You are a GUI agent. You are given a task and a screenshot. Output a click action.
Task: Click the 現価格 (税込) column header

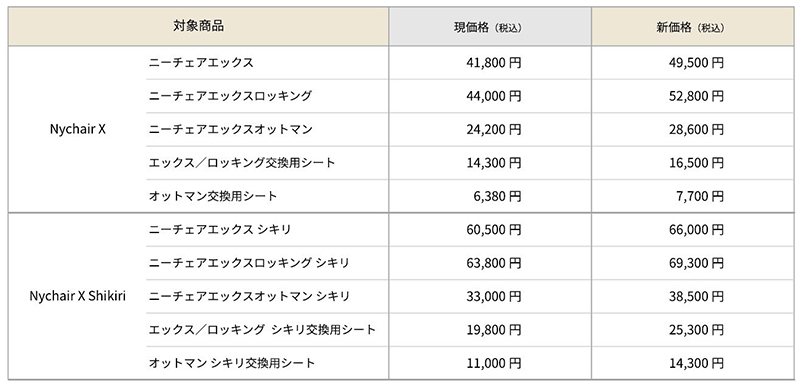490,27
